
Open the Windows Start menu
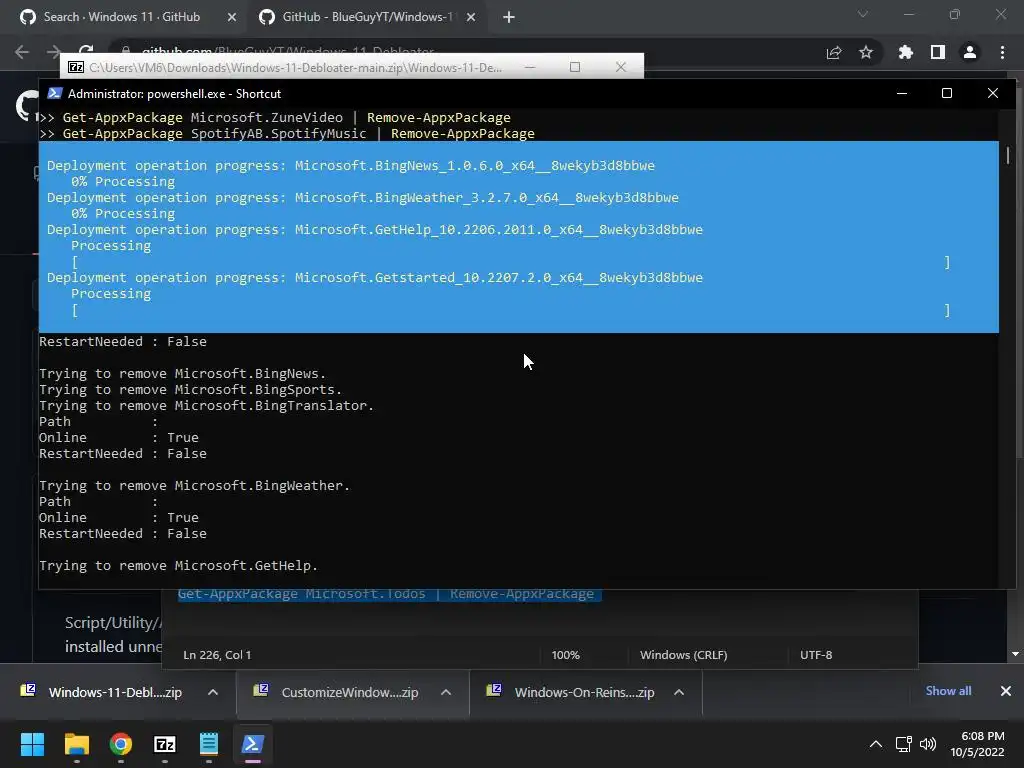pos(32,744)
